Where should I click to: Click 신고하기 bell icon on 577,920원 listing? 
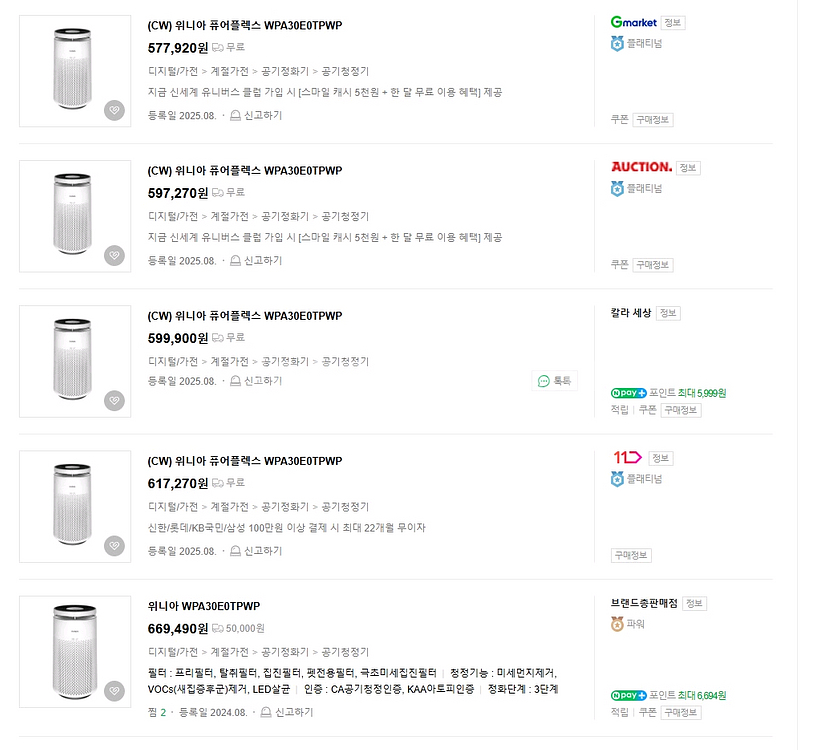pyautogui.click(x=236, y=116)
